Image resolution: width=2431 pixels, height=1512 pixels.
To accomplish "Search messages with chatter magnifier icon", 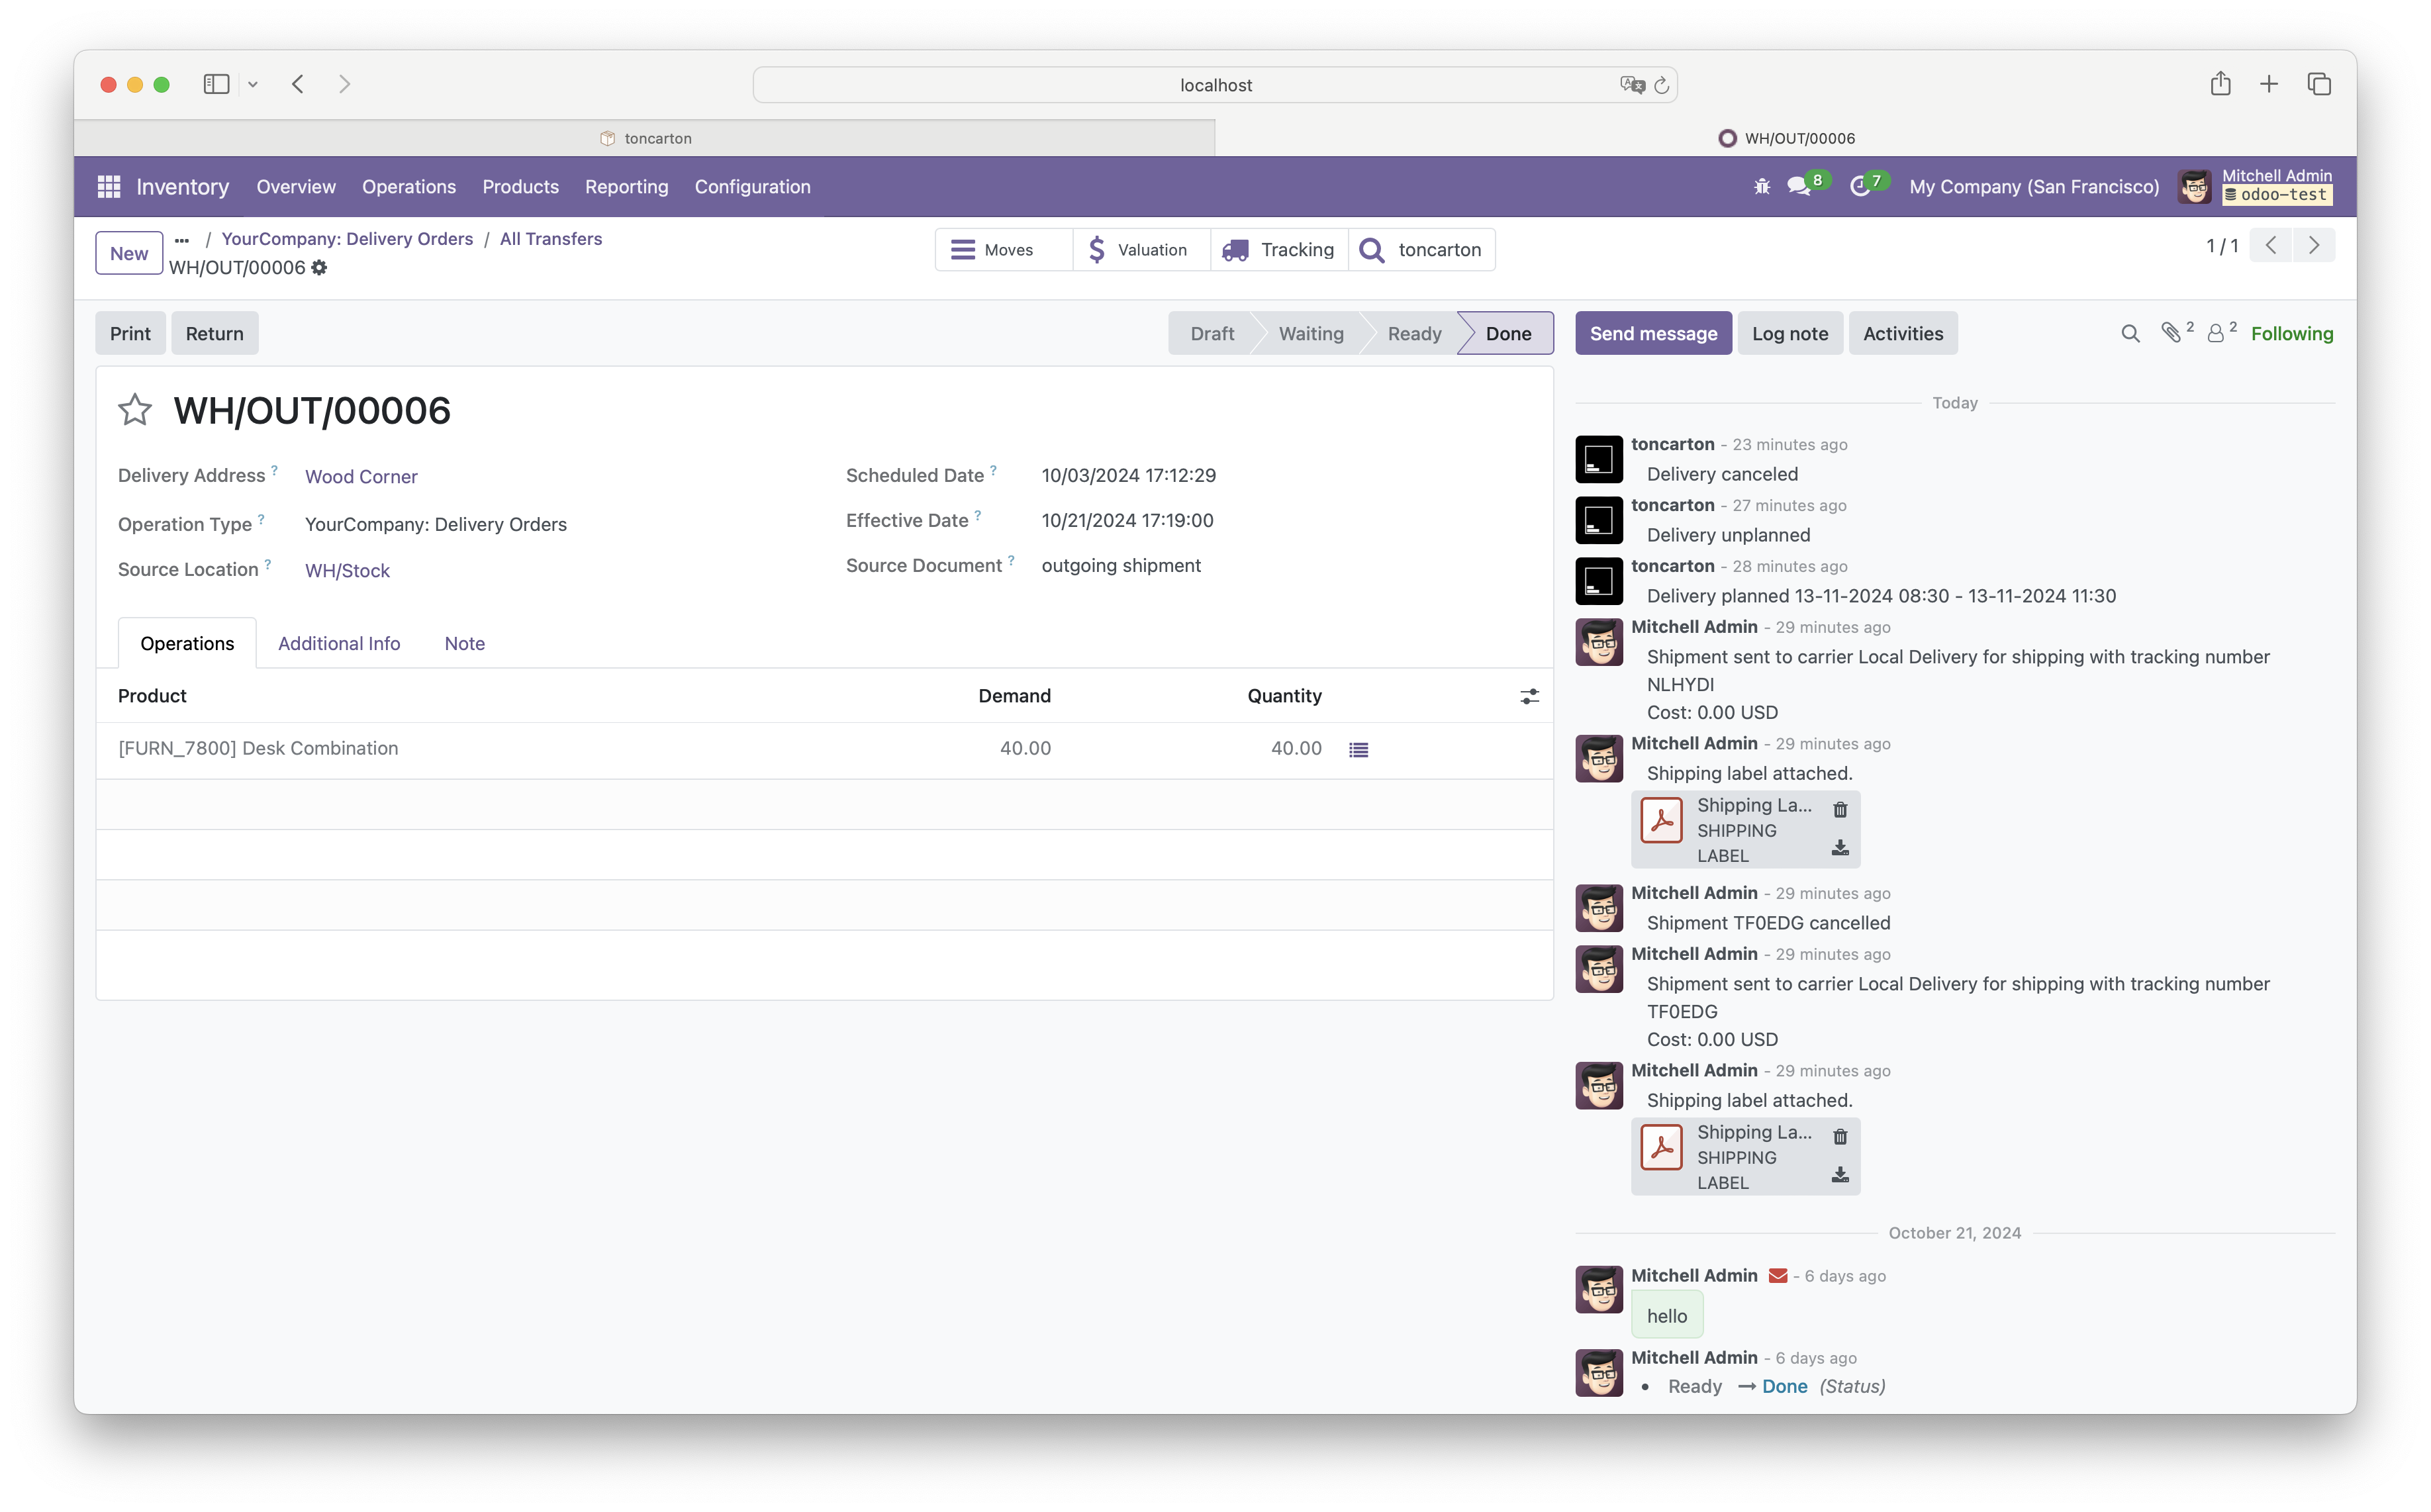I will click(2130, 334).
